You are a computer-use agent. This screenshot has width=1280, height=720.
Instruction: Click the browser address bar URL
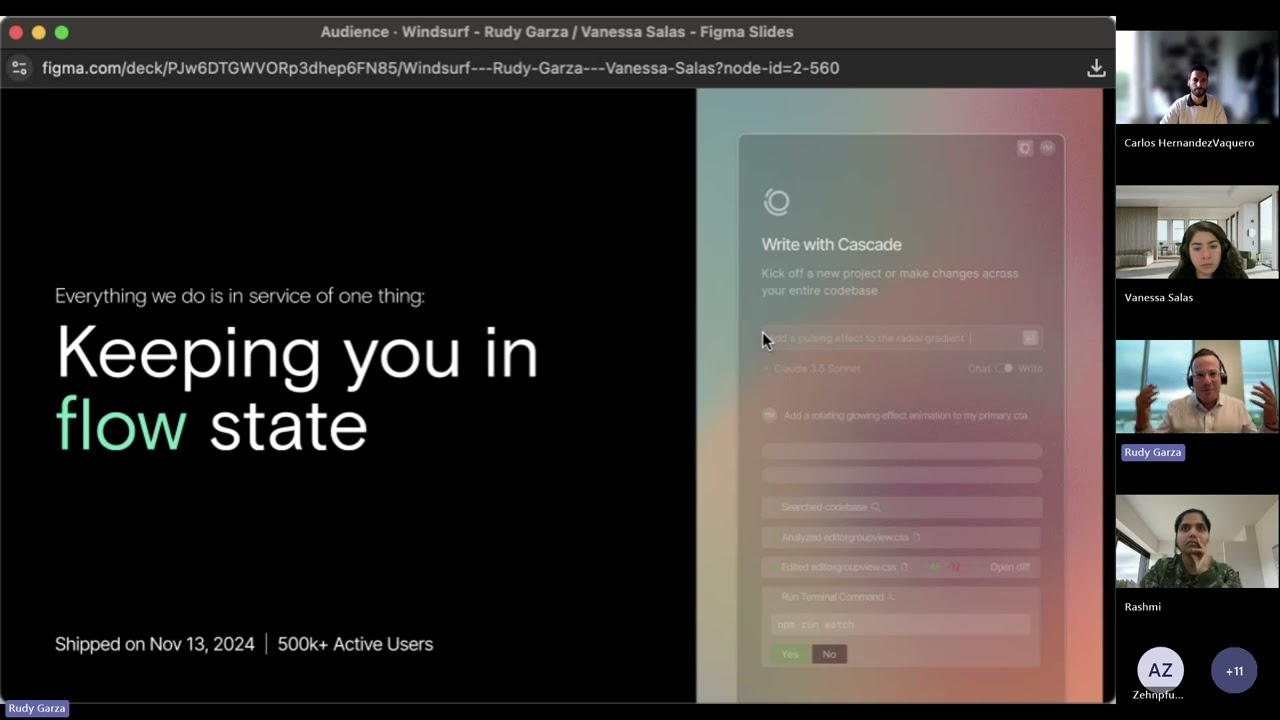tap(440, 68)
